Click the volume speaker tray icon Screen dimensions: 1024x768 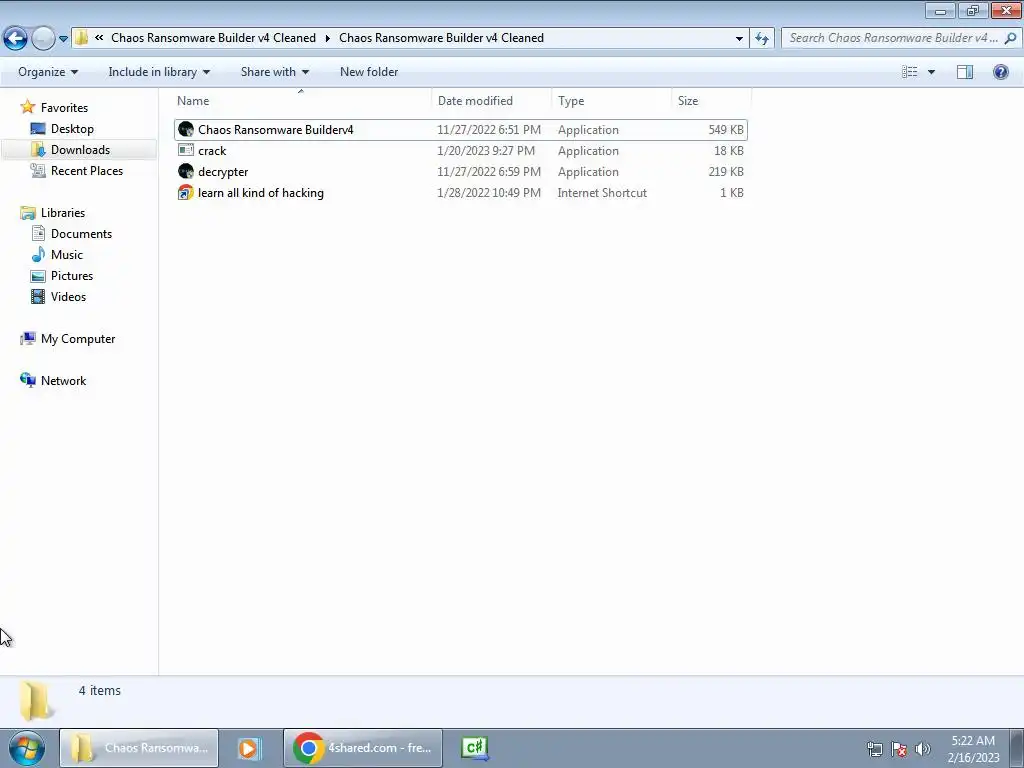(923, 750)
